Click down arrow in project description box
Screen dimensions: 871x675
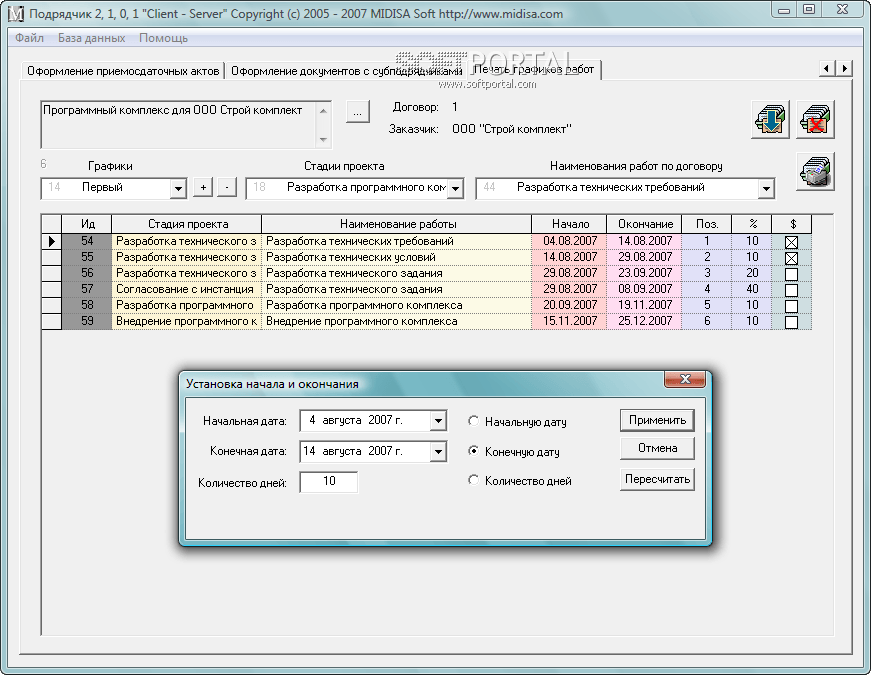point(323,139)
